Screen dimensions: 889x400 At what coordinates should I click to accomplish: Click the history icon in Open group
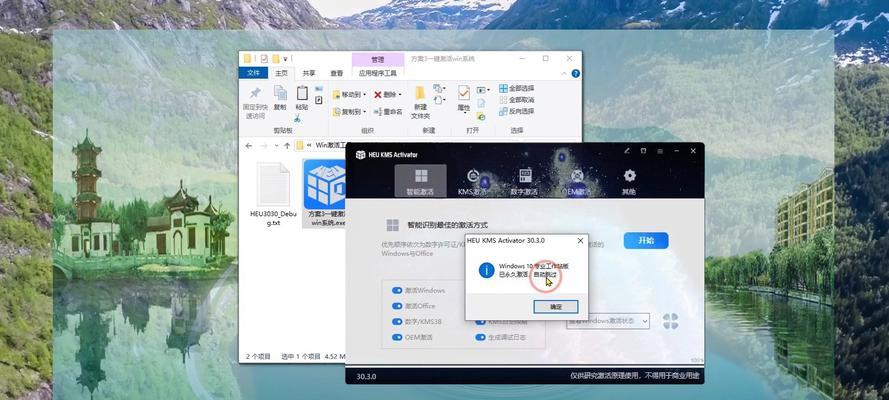[481, 116]
